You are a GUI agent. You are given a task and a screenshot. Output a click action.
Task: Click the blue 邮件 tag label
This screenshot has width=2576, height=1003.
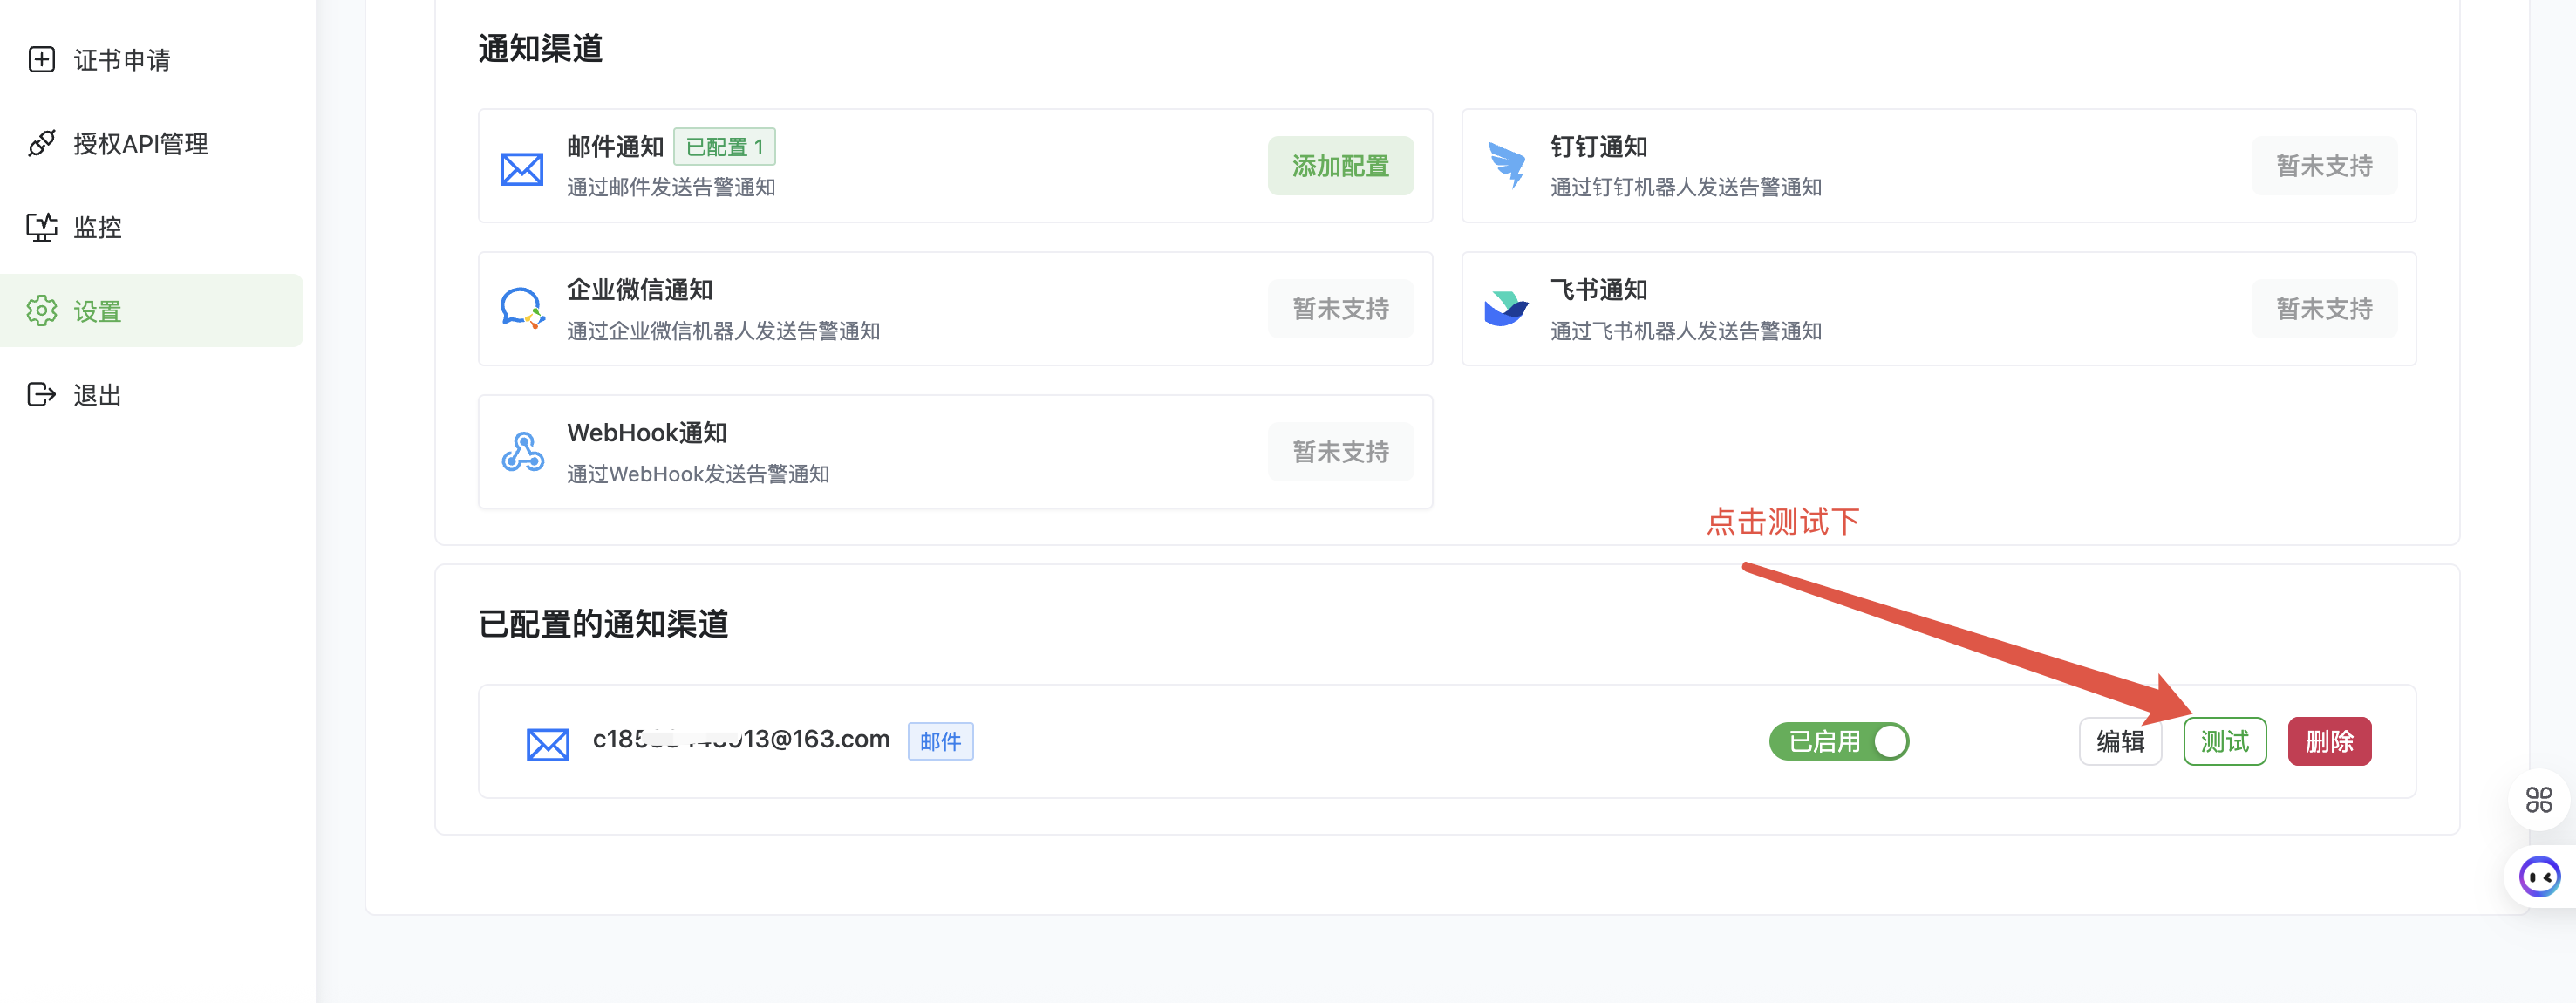(939, 741)
